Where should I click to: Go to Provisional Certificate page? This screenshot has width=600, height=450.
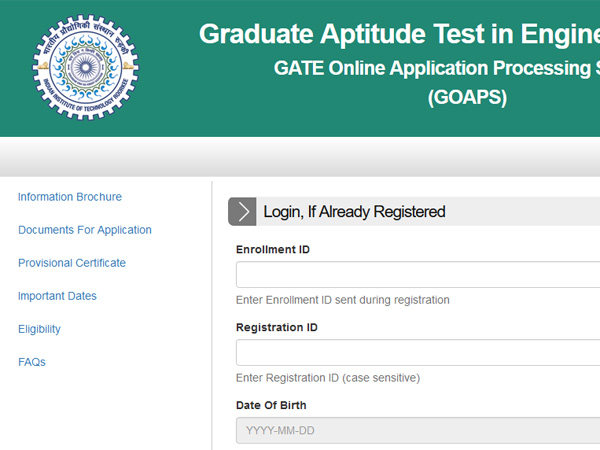coord(72,263)
